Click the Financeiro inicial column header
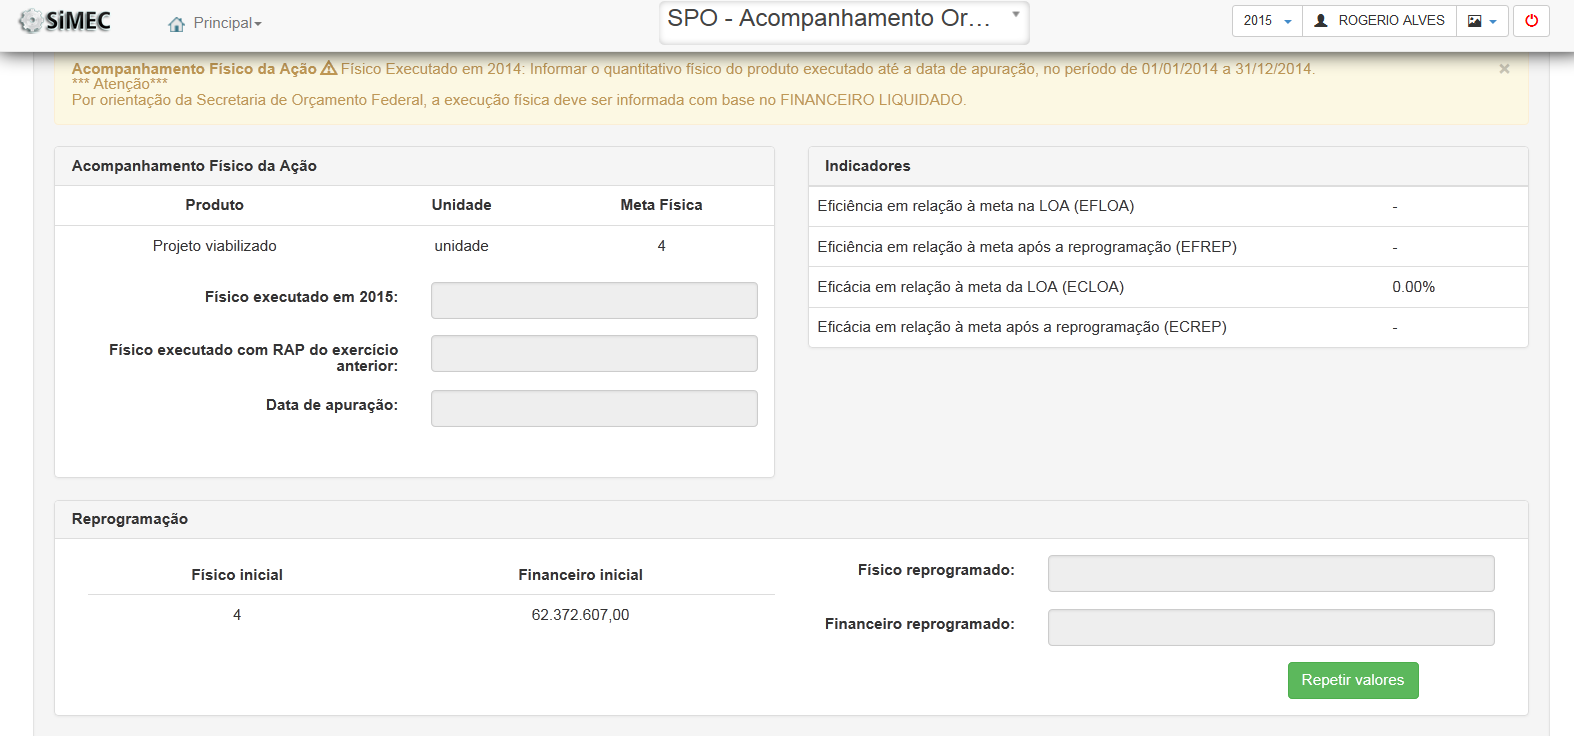Viewport: 1574px width, 736px height. (x=580, y=575)
